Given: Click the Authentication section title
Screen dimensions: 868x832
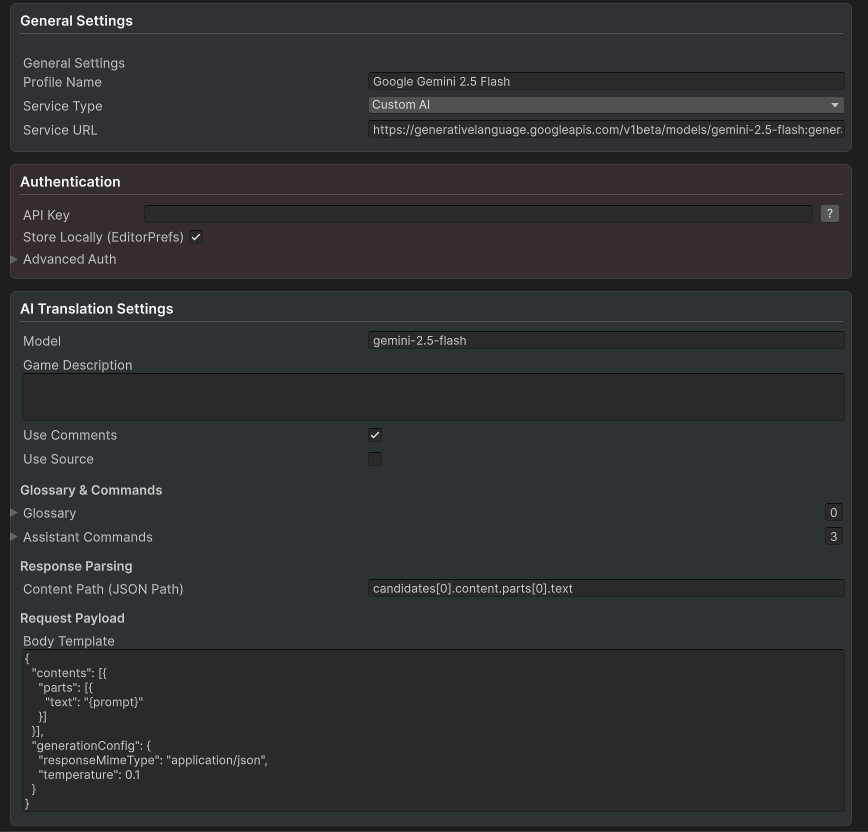Looking at the screenshot, I should (70, 181).
